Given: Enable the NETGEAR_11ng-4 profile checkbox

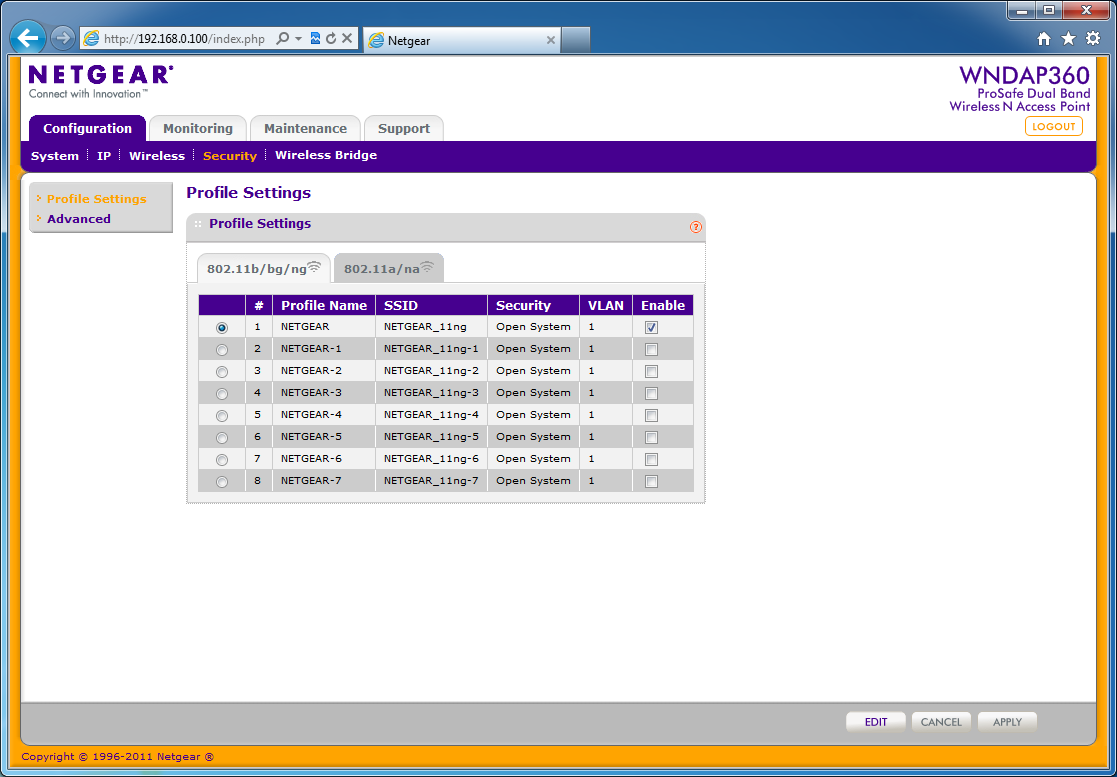Looking at the screenshot, I should click(x=651, y=416).
